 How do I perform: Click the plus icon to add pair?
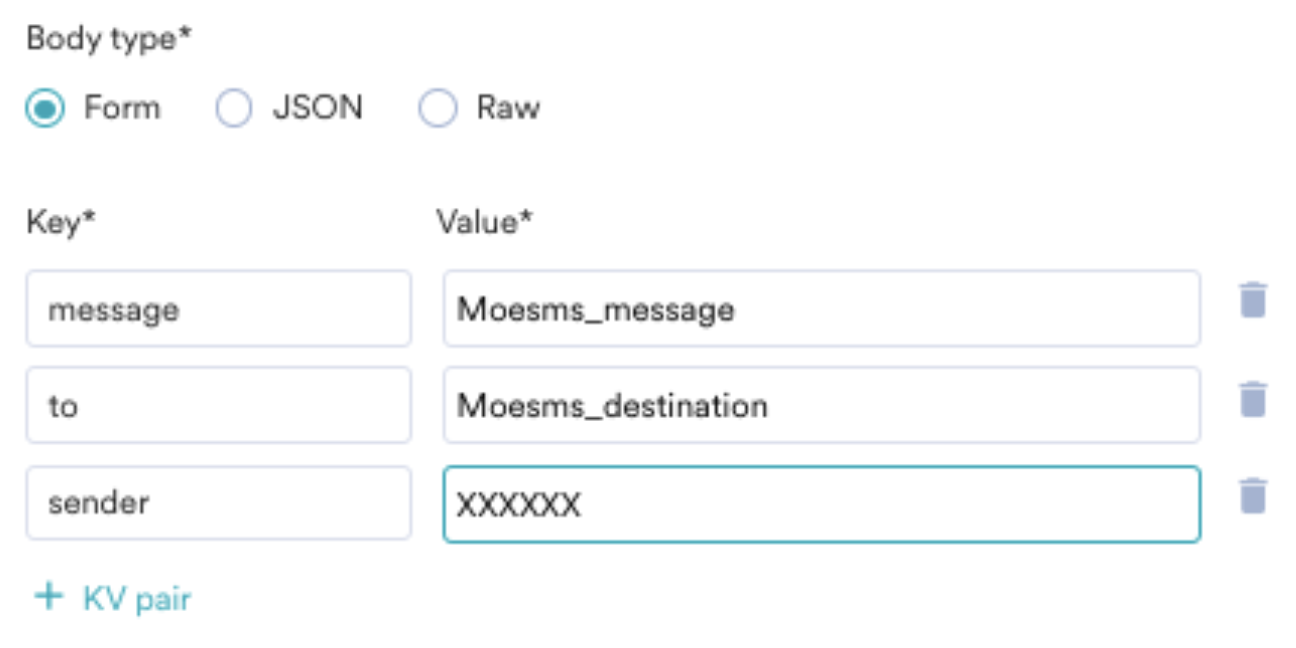point(48,598)
